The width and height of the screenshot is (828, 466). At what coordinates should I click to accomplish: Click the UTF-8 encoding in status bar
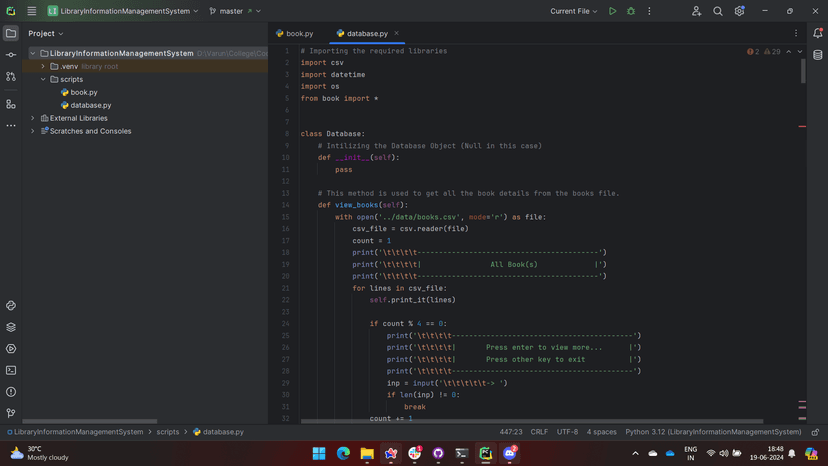coord(567,432)
